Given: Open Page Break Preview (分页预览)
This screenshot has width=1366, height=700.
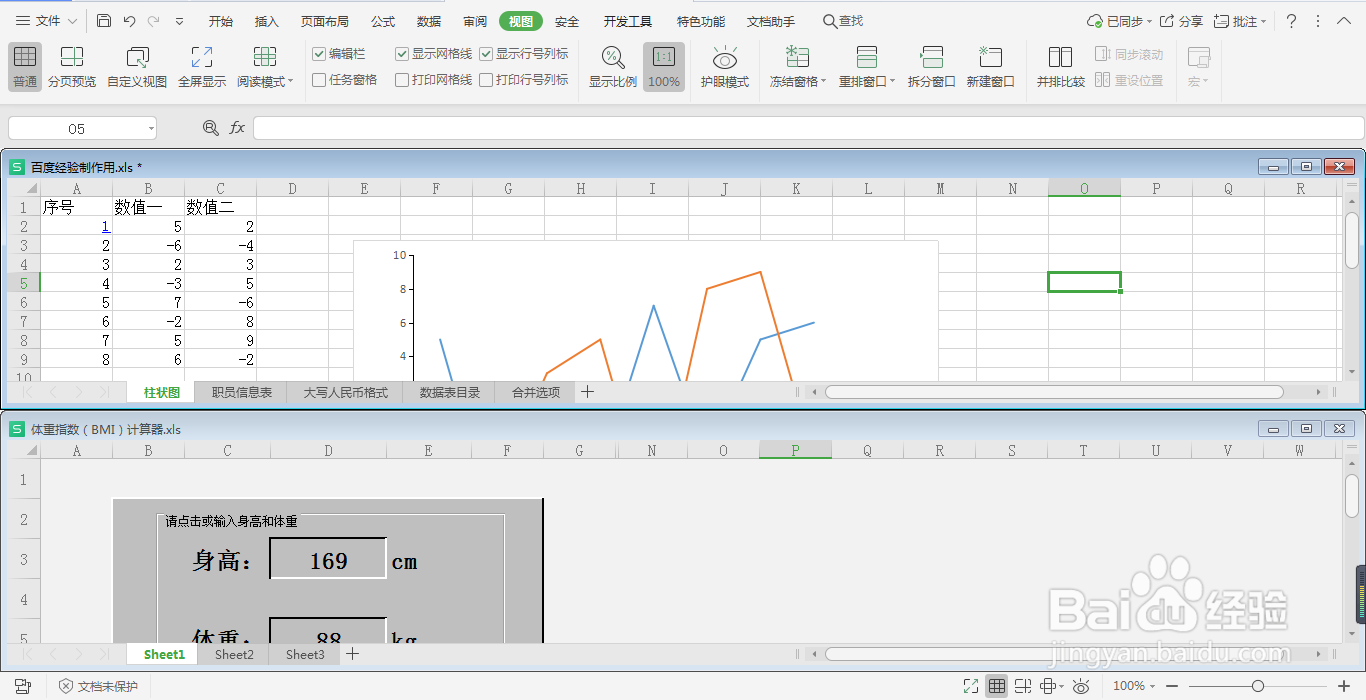Looking at the screenshot, I should 72,66.
